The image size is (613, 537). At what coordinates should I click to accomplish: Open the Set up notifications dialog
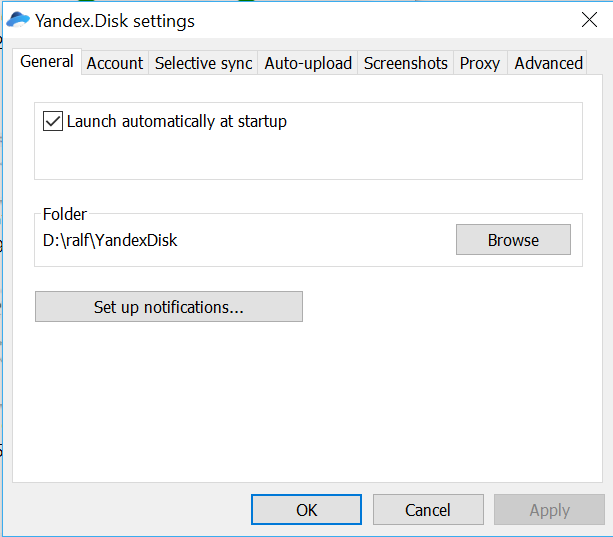(169, 307)
